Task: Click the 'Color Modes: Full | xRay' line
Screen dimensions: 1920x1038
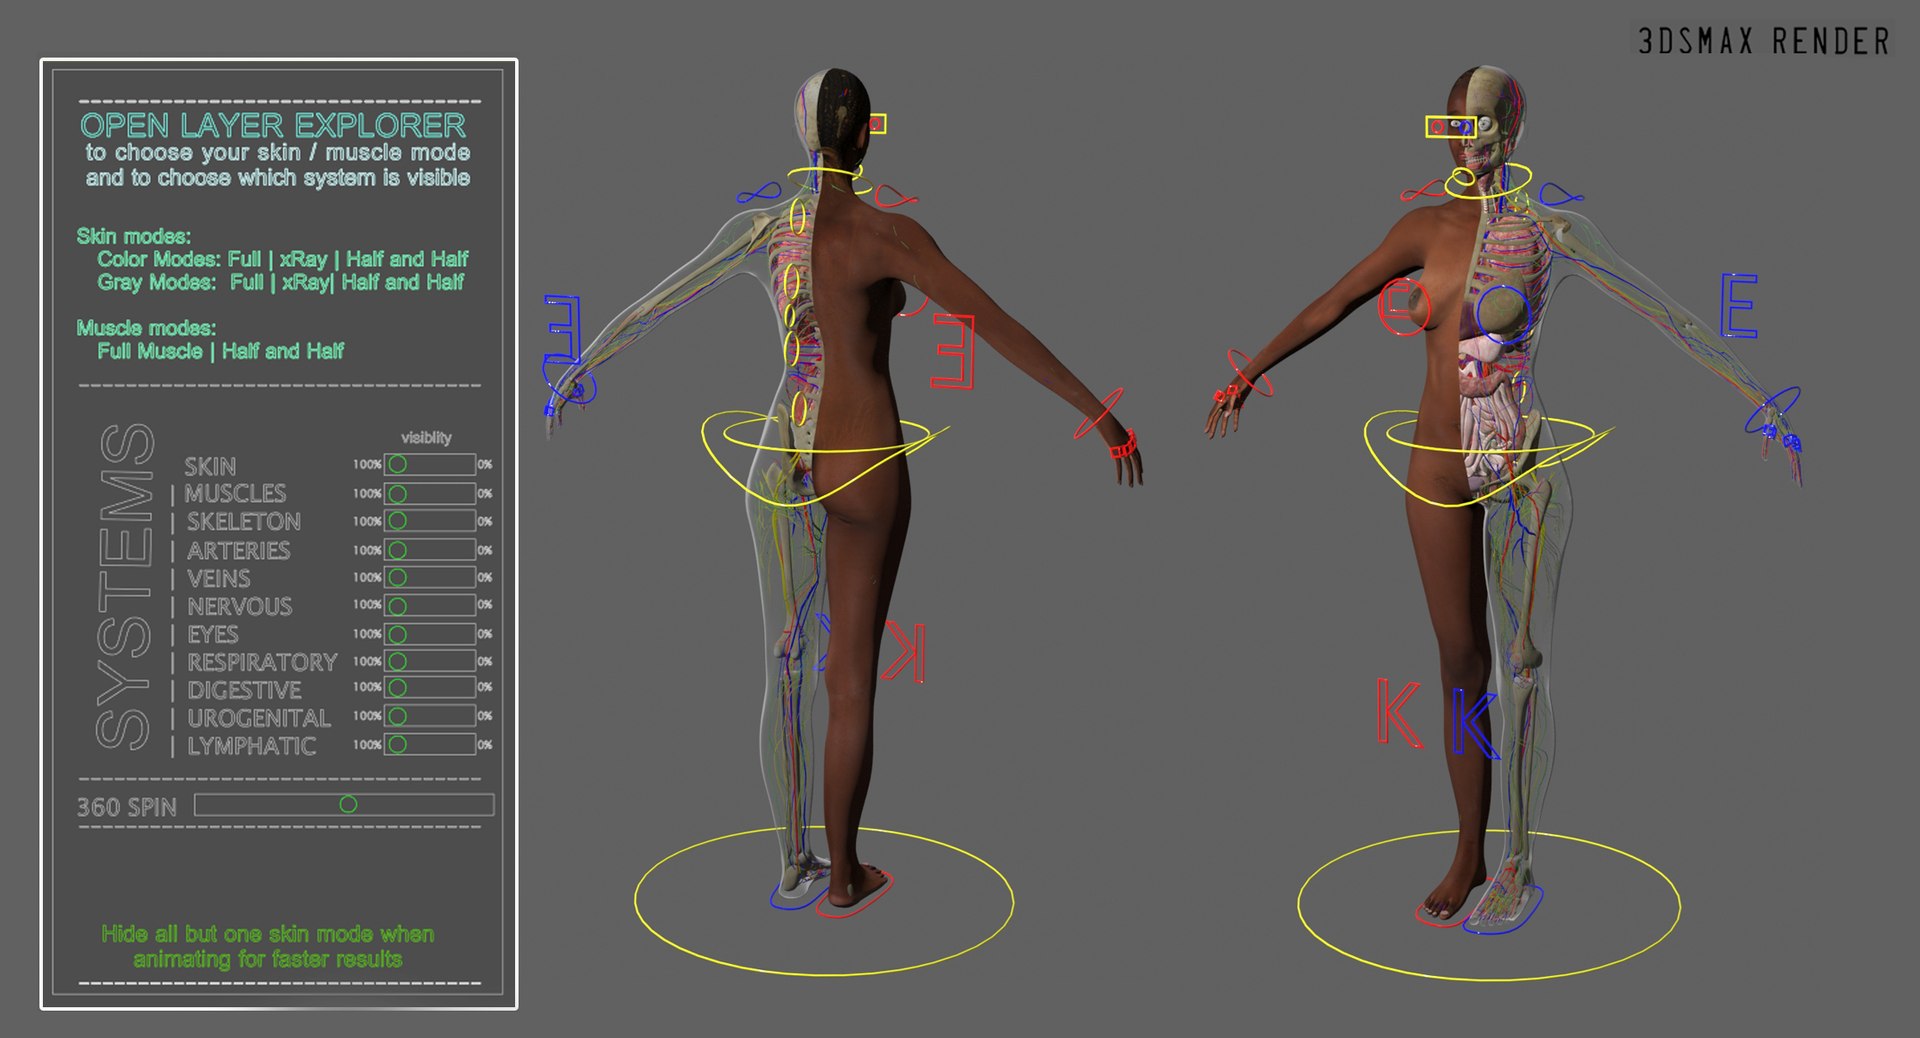Action: coord(283,259)
